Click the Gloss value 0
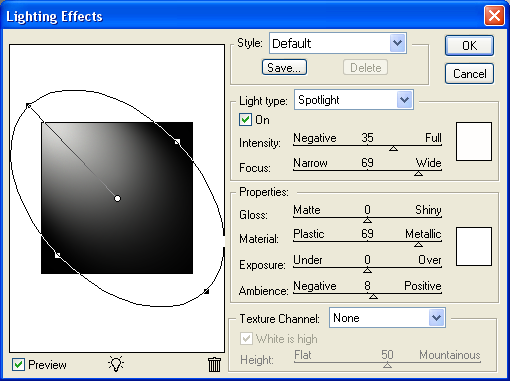Screen dimensions: 510x381 pos(367,210)
